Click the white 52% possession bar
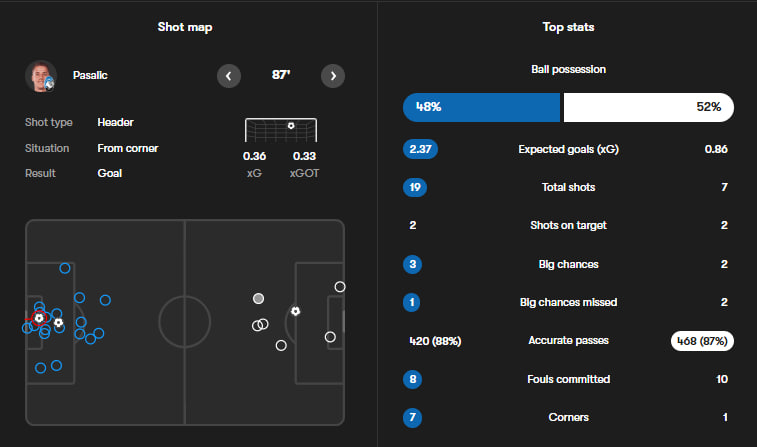This screenshot has width=757, height=447. [648, 107]
